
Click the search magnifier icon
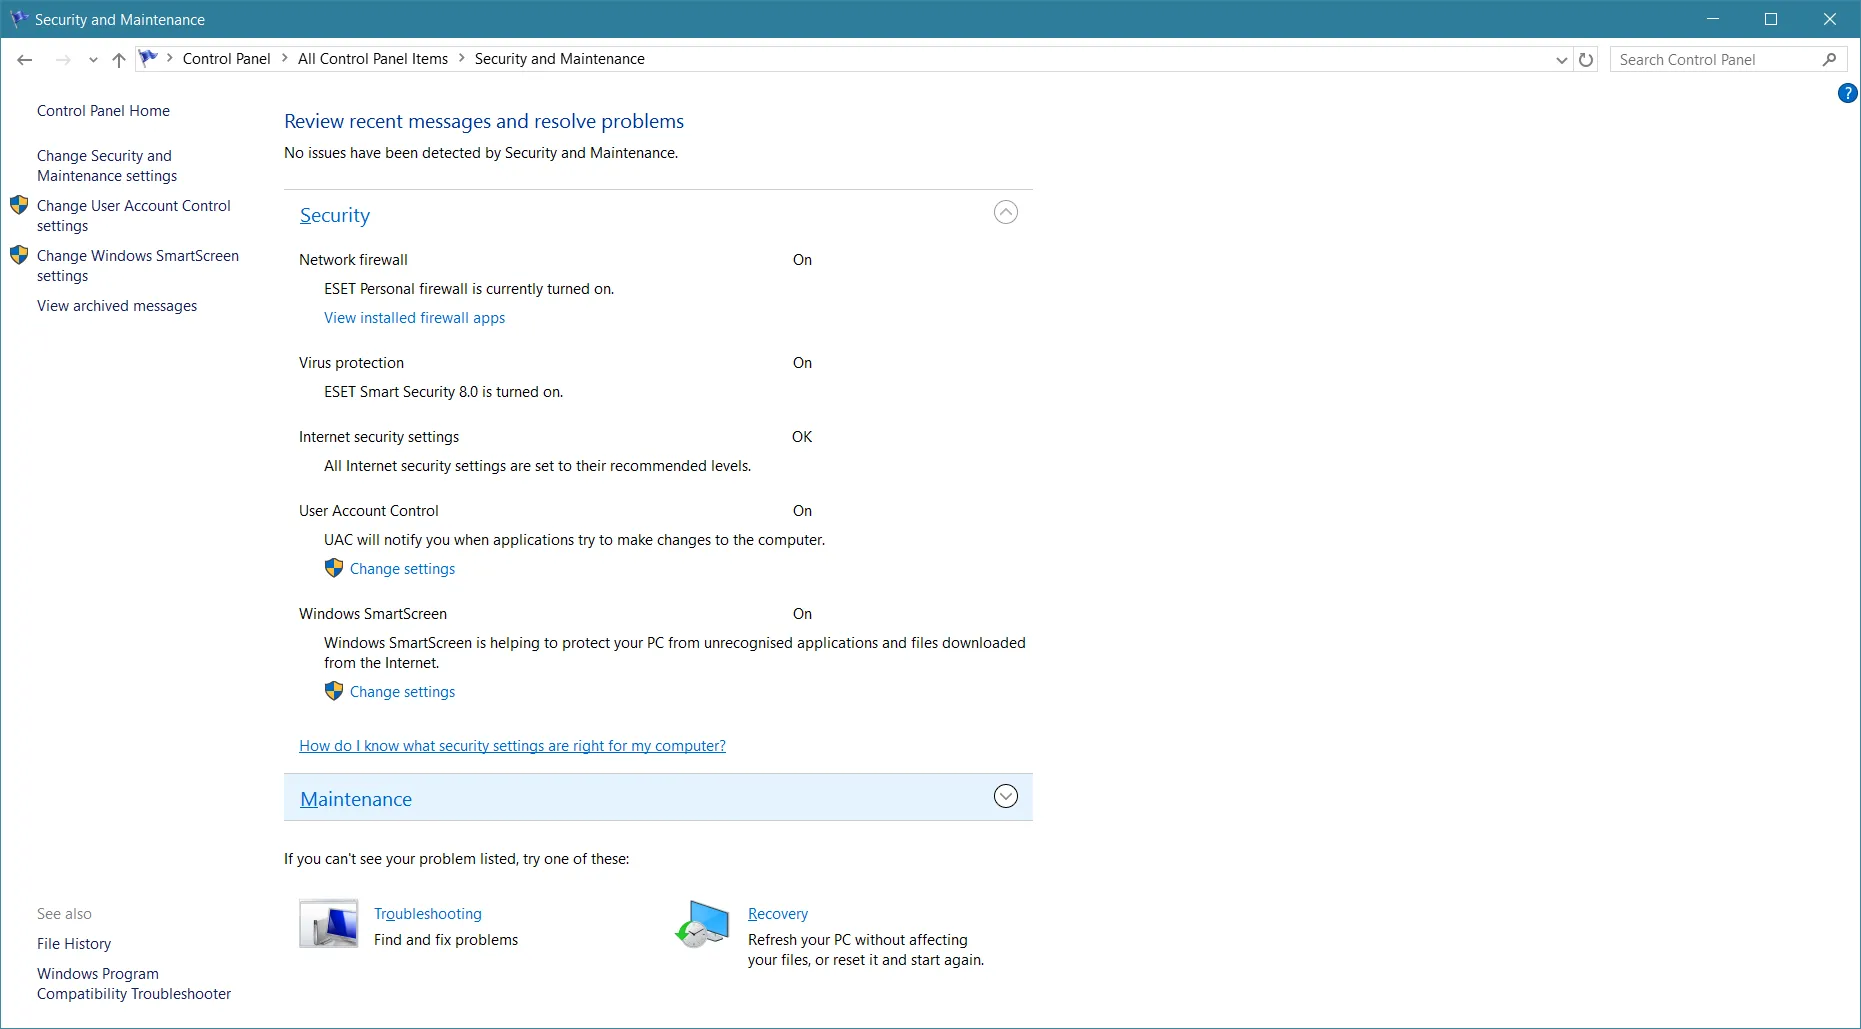(1829, 60)
